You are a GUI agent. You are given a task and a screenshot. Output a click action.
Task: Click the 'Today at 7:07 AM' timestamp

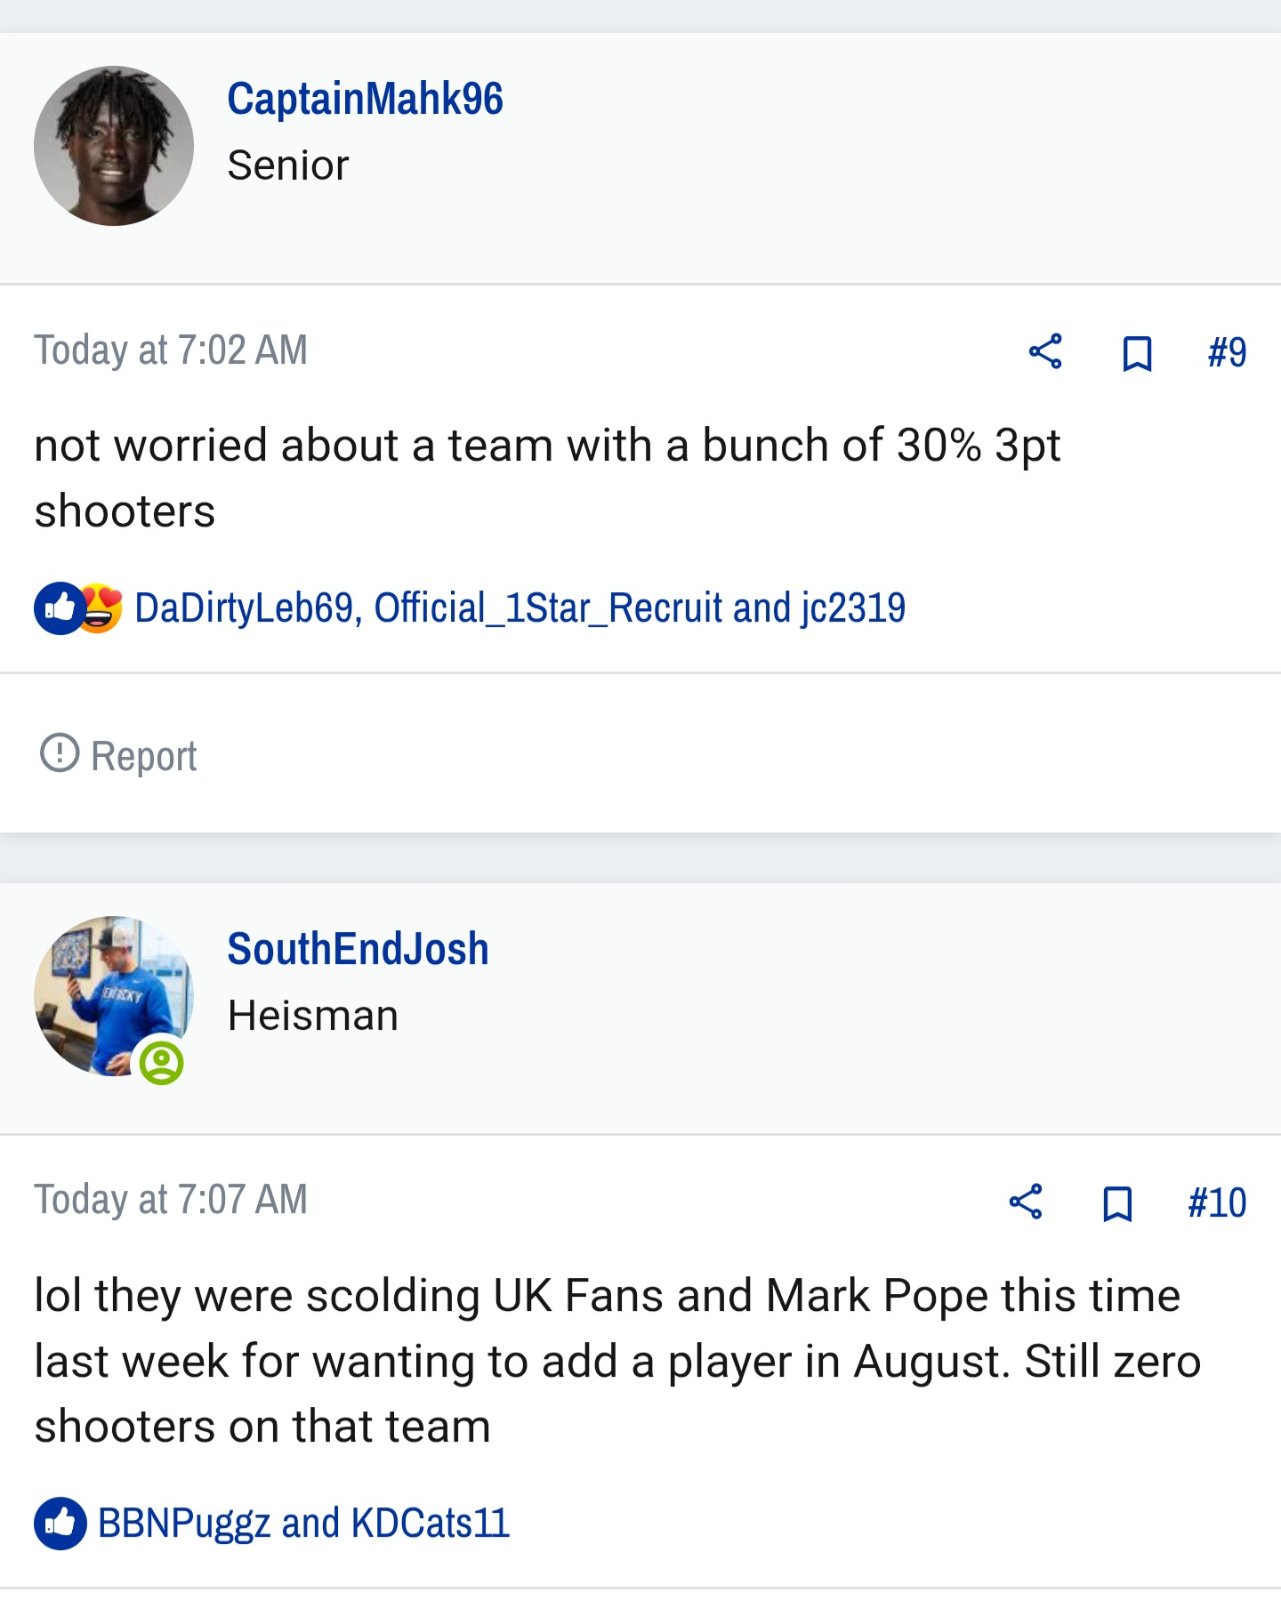171,1200
